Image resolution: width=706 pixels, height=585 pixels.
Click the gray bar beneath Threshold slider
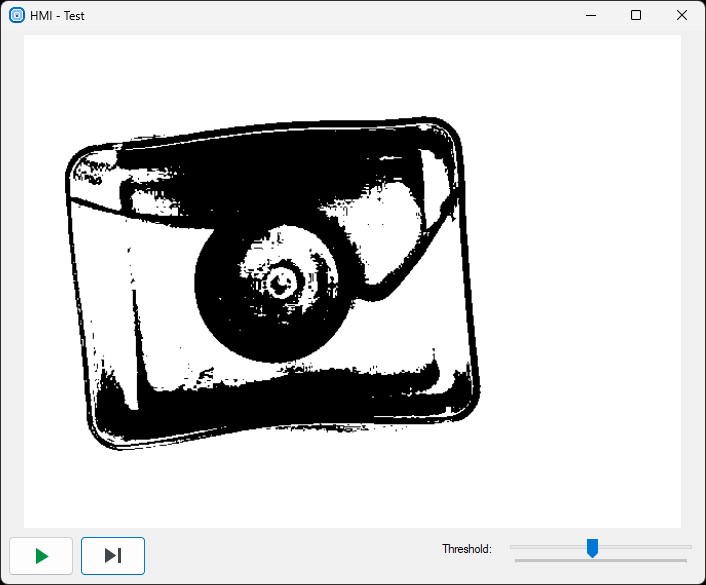[x=600, y=561]
